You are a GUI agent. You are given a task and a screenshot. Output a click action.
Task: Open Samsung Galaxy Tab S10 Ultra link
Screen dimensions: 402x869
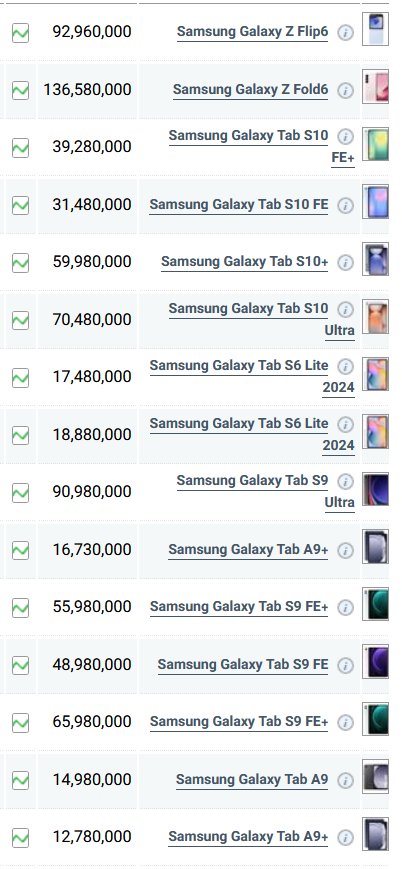(x=261, y=319)
